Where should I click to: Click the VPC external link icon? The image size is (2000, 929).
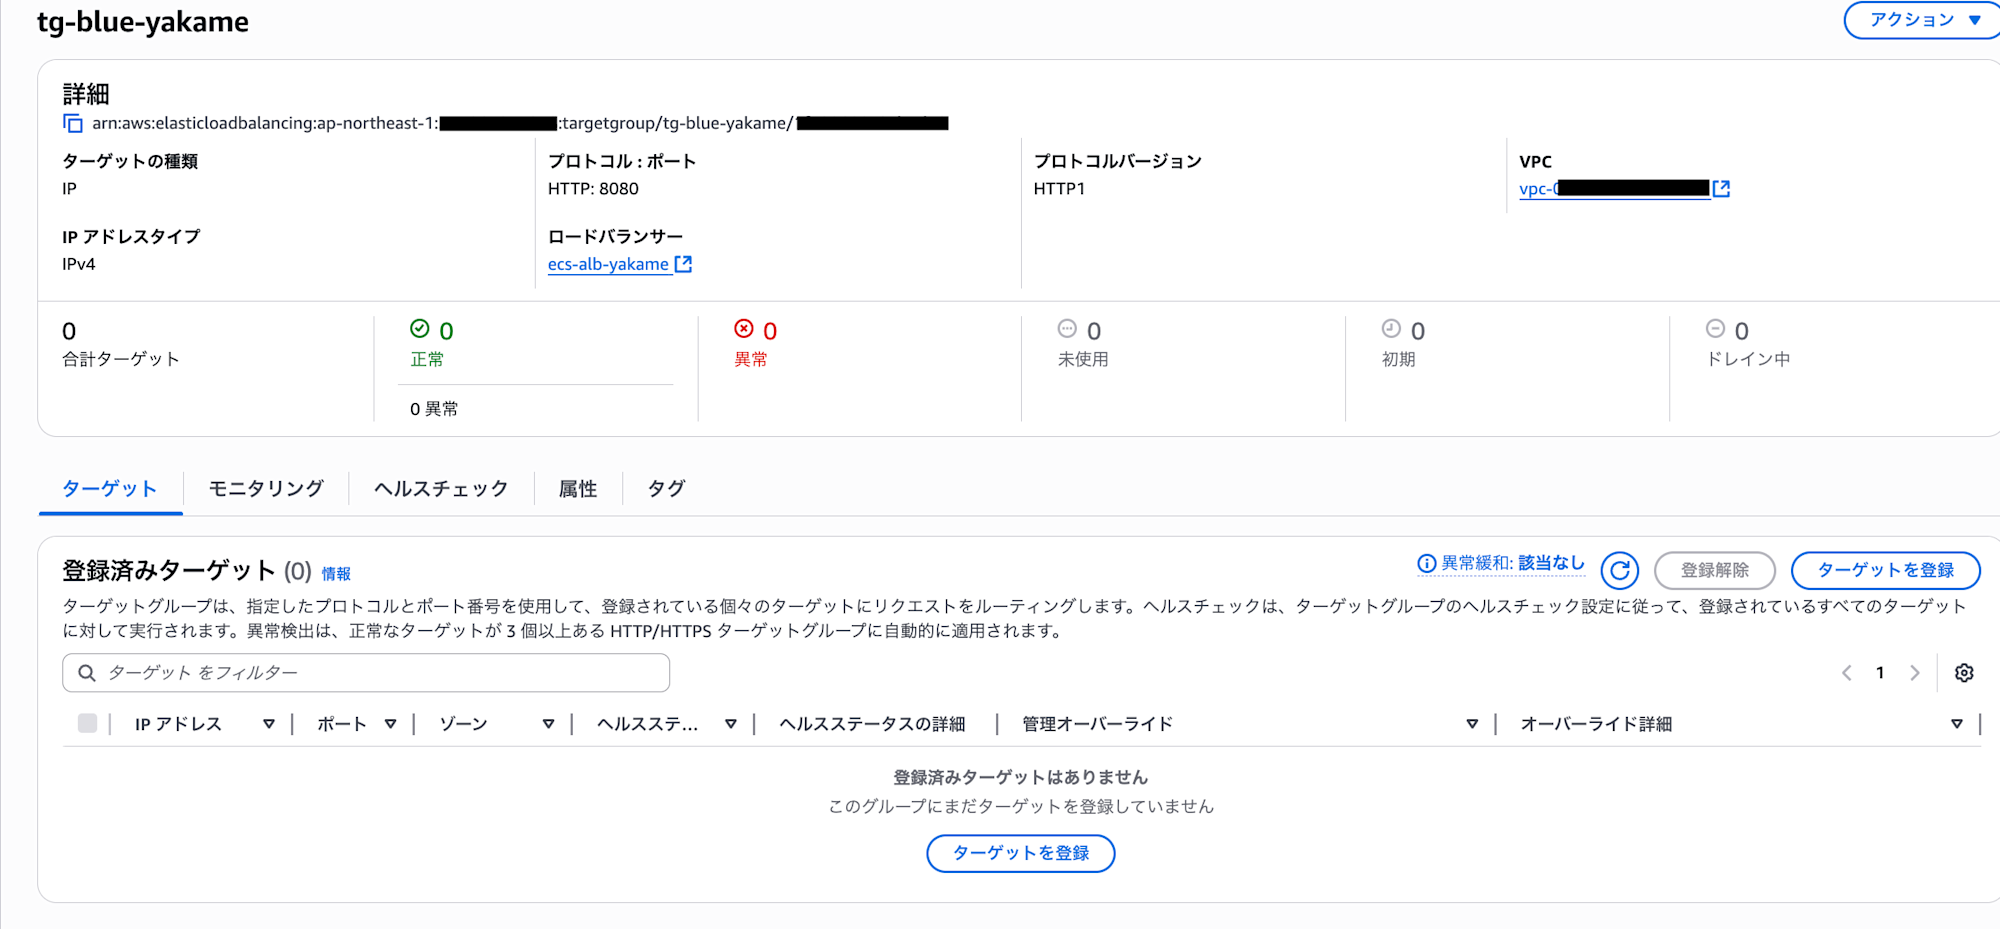1721,189
